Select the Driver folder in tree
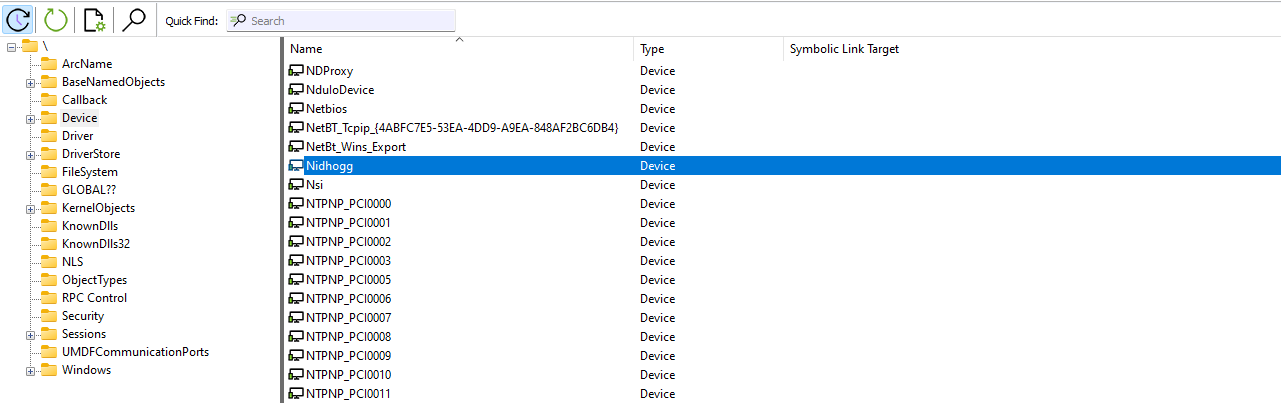The width and height of the screenshot is (1281, 403). (77, 136)
